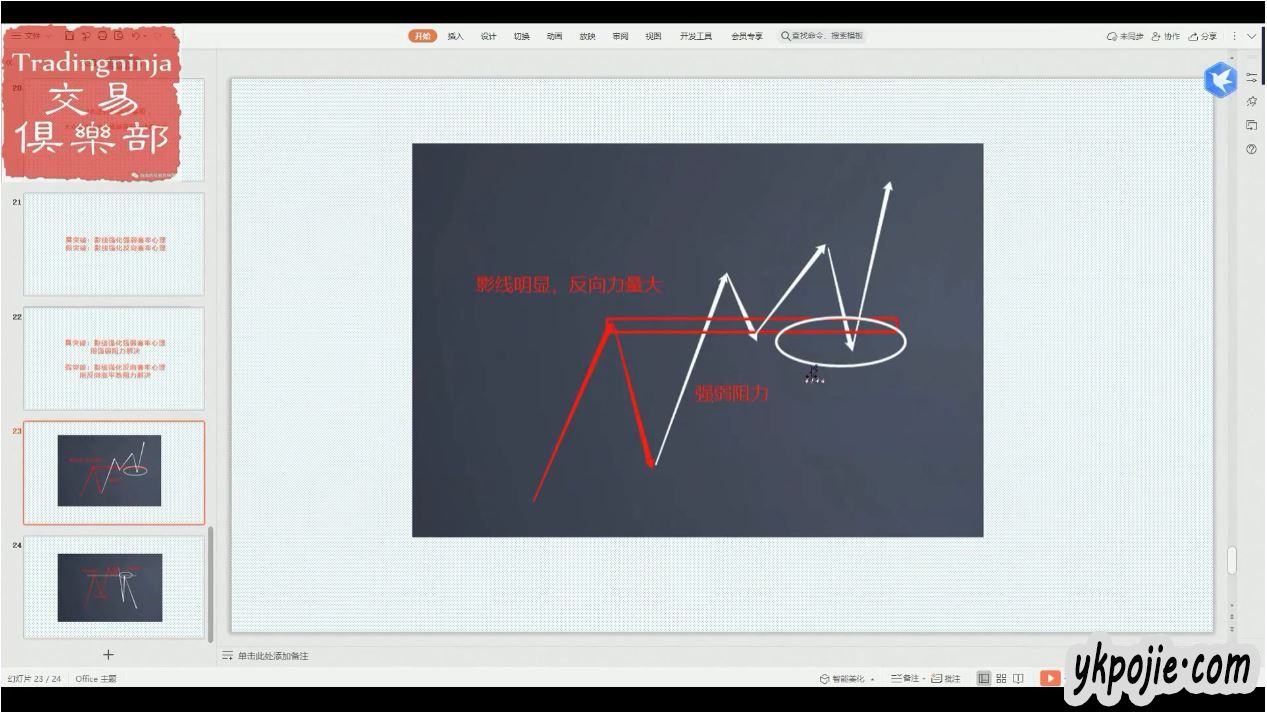The image size is (1267, 712).
Task: Collapse the ribbon with top-right chevron
Action: (1251, 36)
